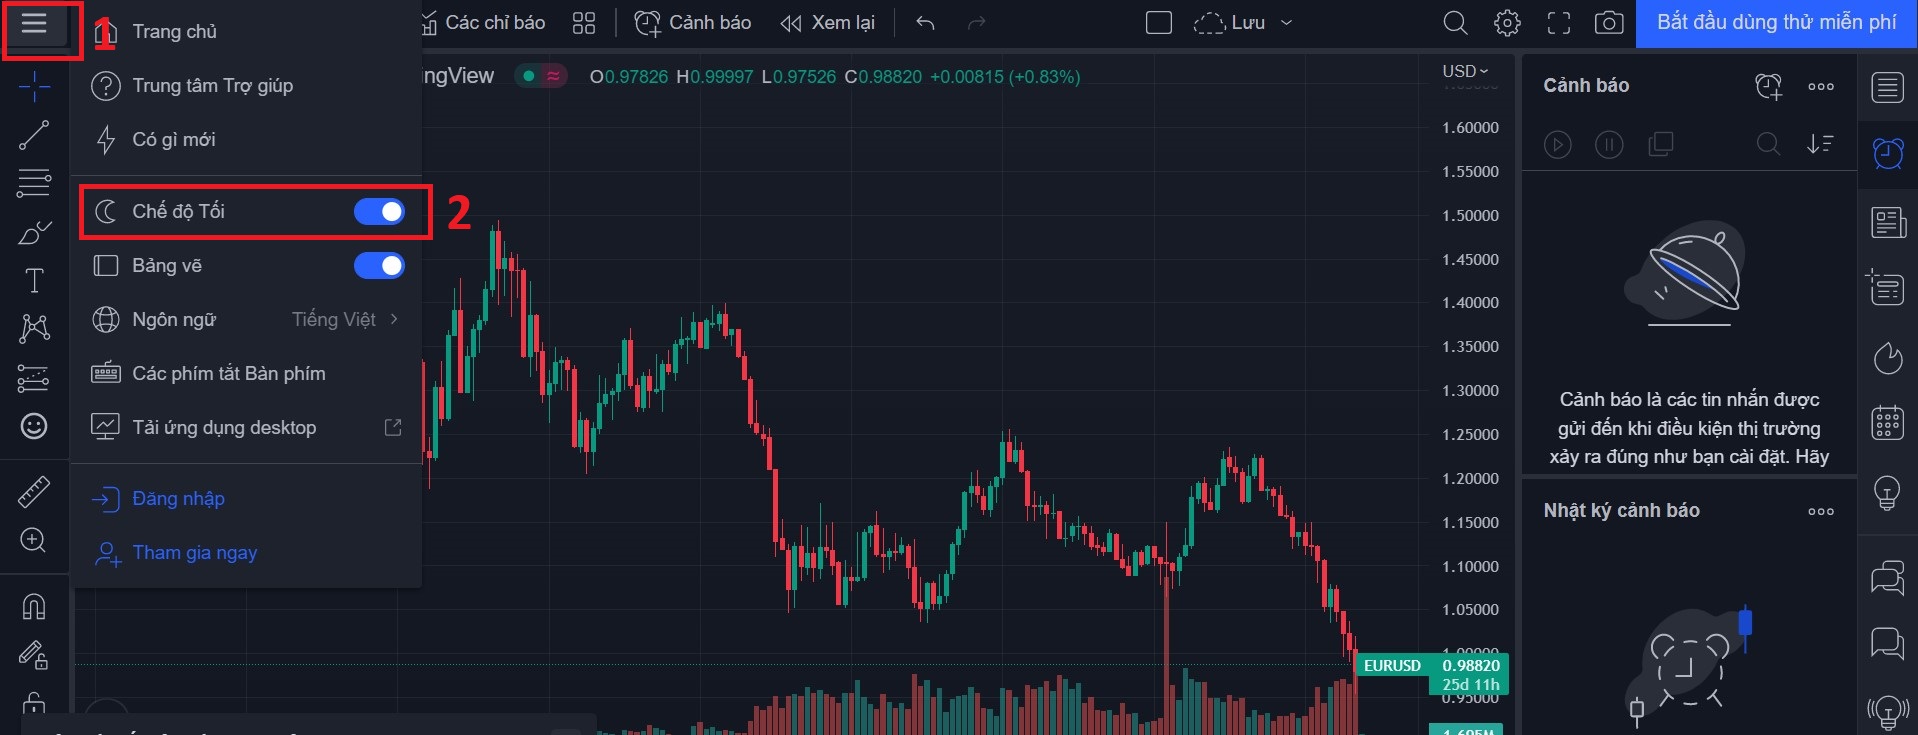Viewport: 1918px width, 735px height.
Task: Create a new alert in Cảnh báo panel
Action: tap(1768, 87)
